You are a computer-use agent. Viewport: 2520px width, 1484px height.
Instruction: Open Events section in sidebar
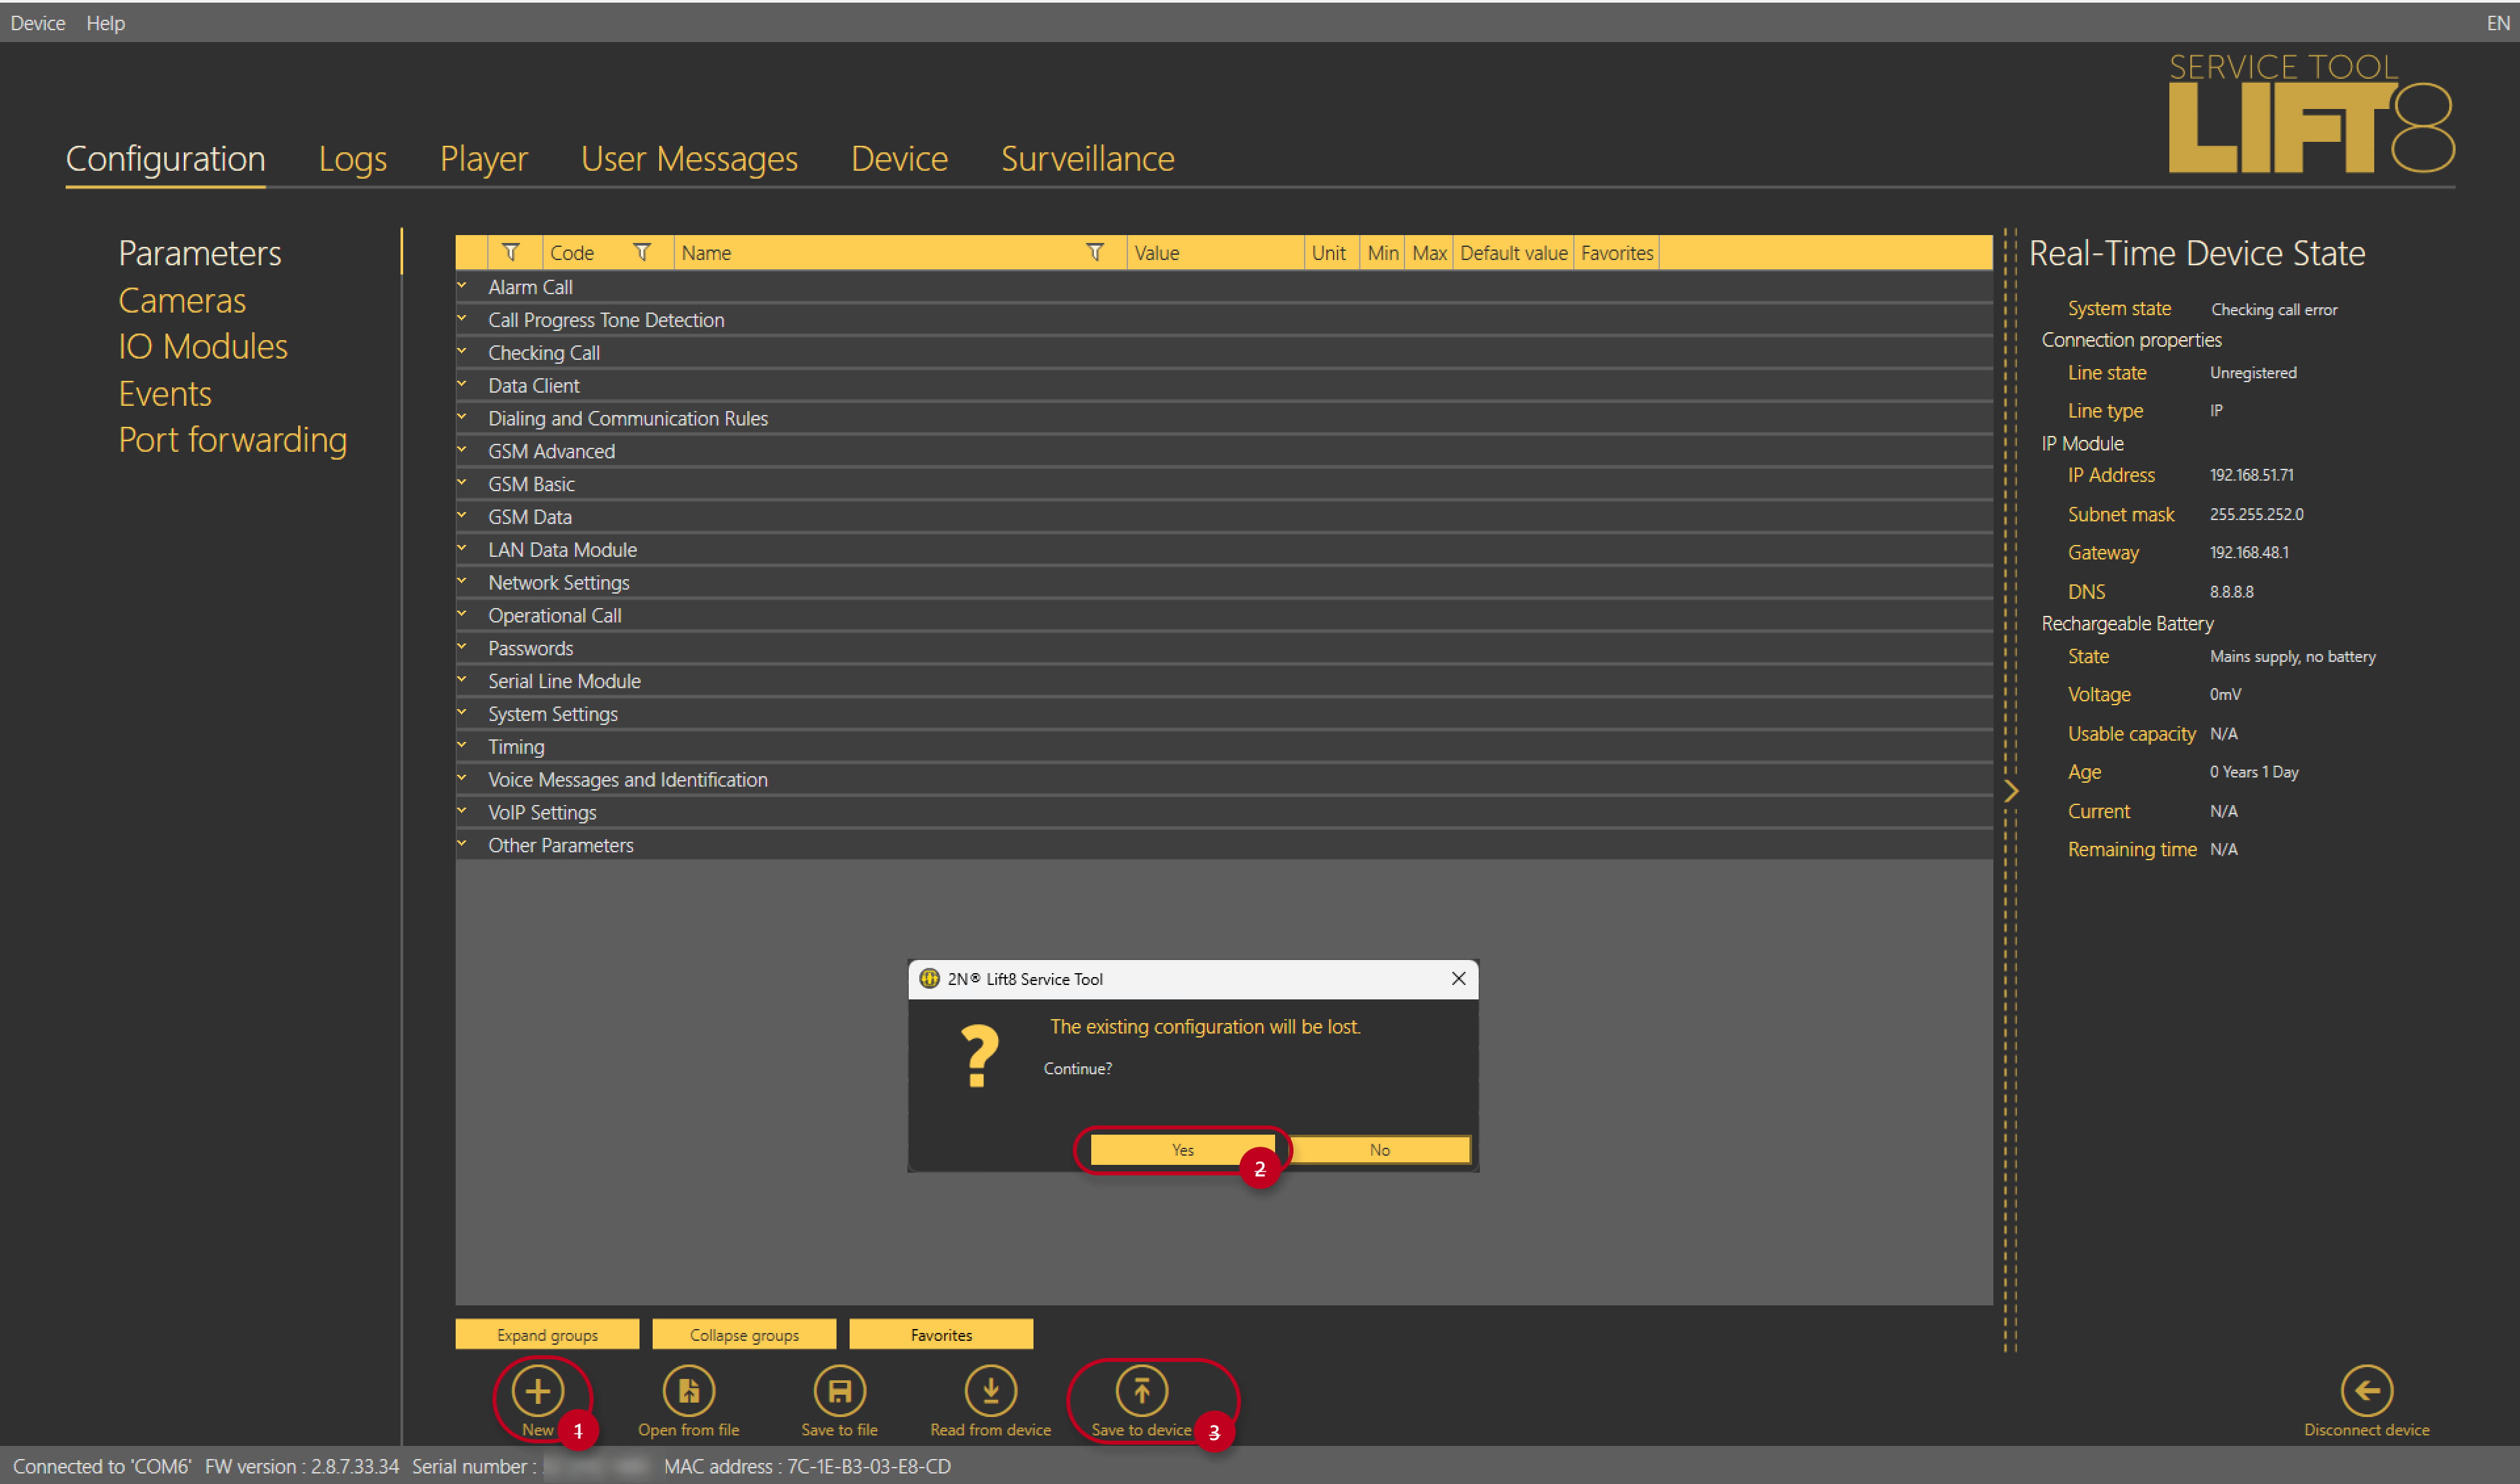point(165,393)
